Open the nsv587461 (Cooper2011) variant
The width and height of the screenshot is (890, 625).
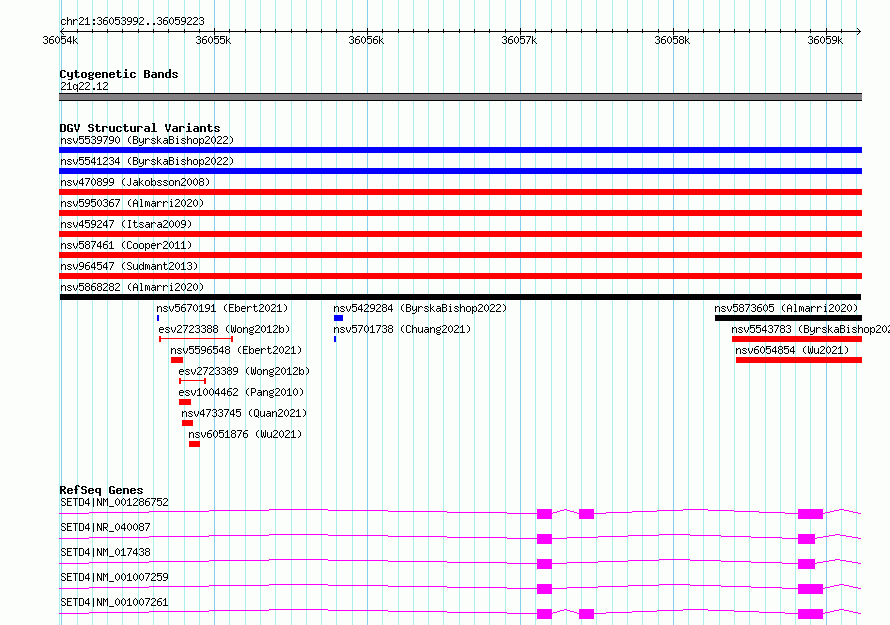(x=126, y=245)
